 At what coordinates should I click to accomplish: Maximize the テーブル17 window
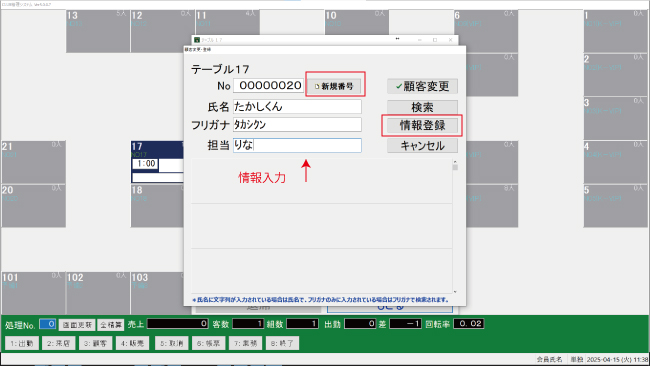[x=435, y=40]
